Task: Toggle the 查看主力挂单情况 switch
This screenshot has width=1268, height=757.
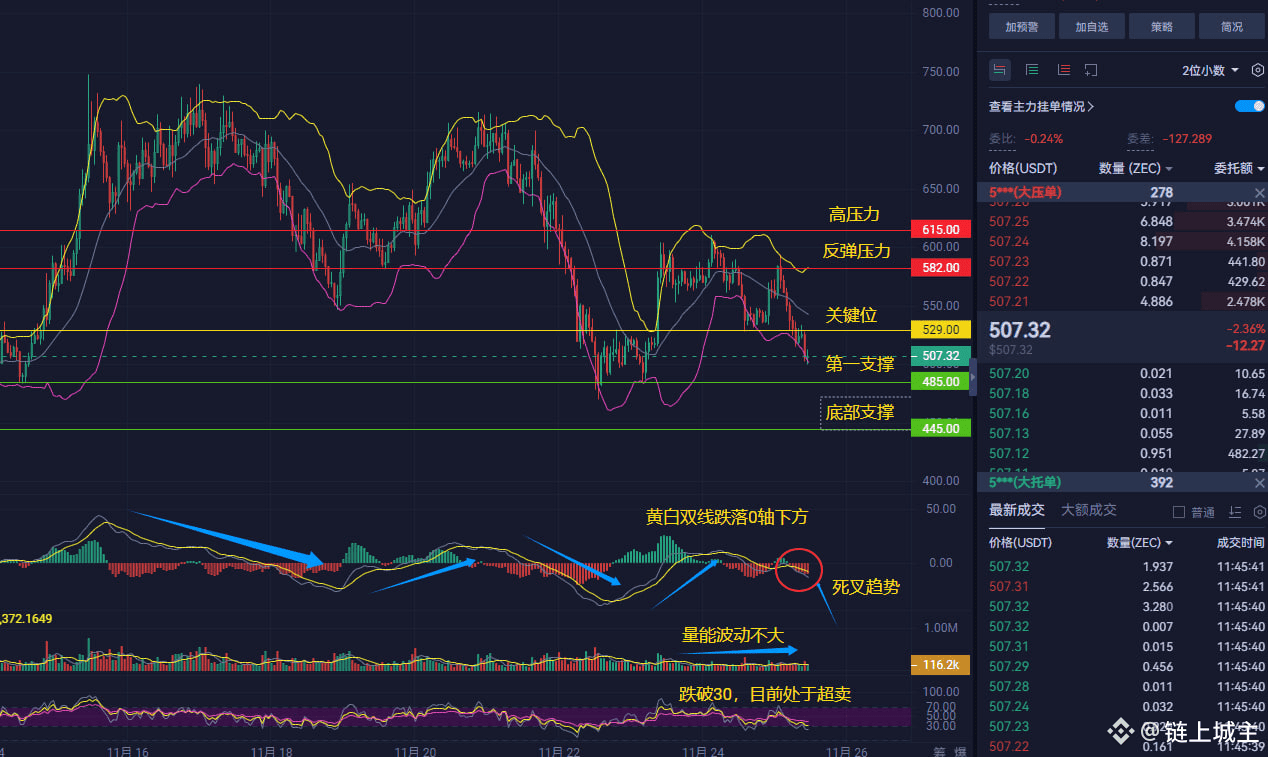Action: click(x=1249, y=106)
